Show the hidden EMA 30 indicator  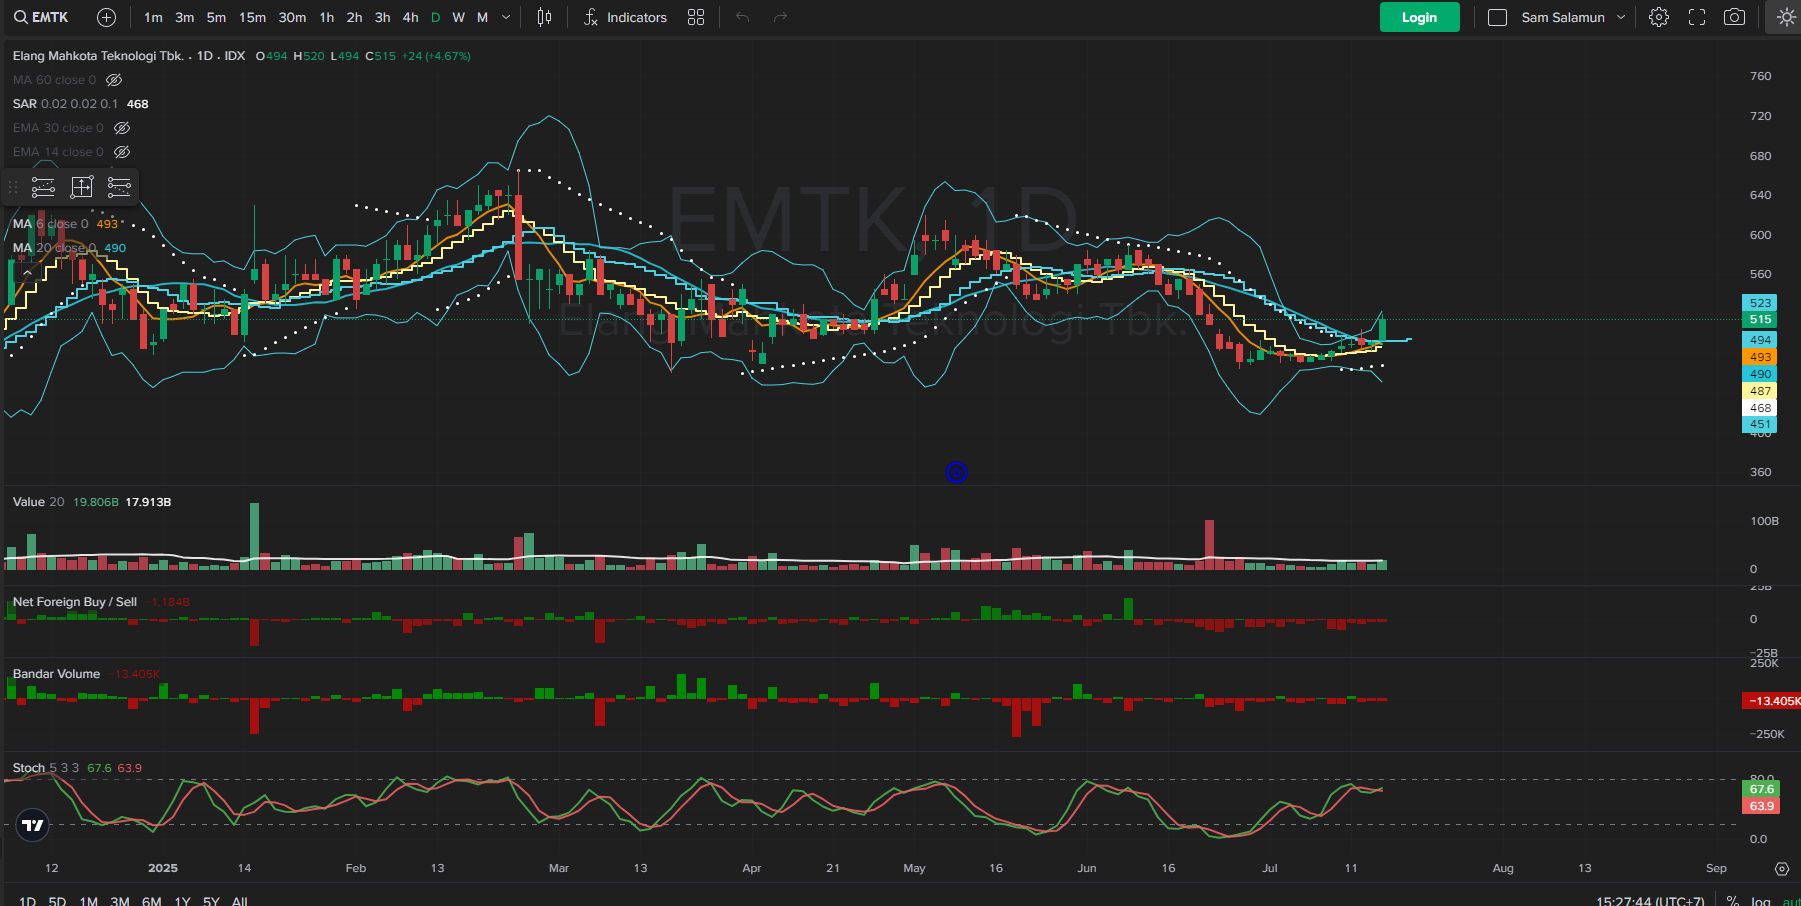[122, 128]
